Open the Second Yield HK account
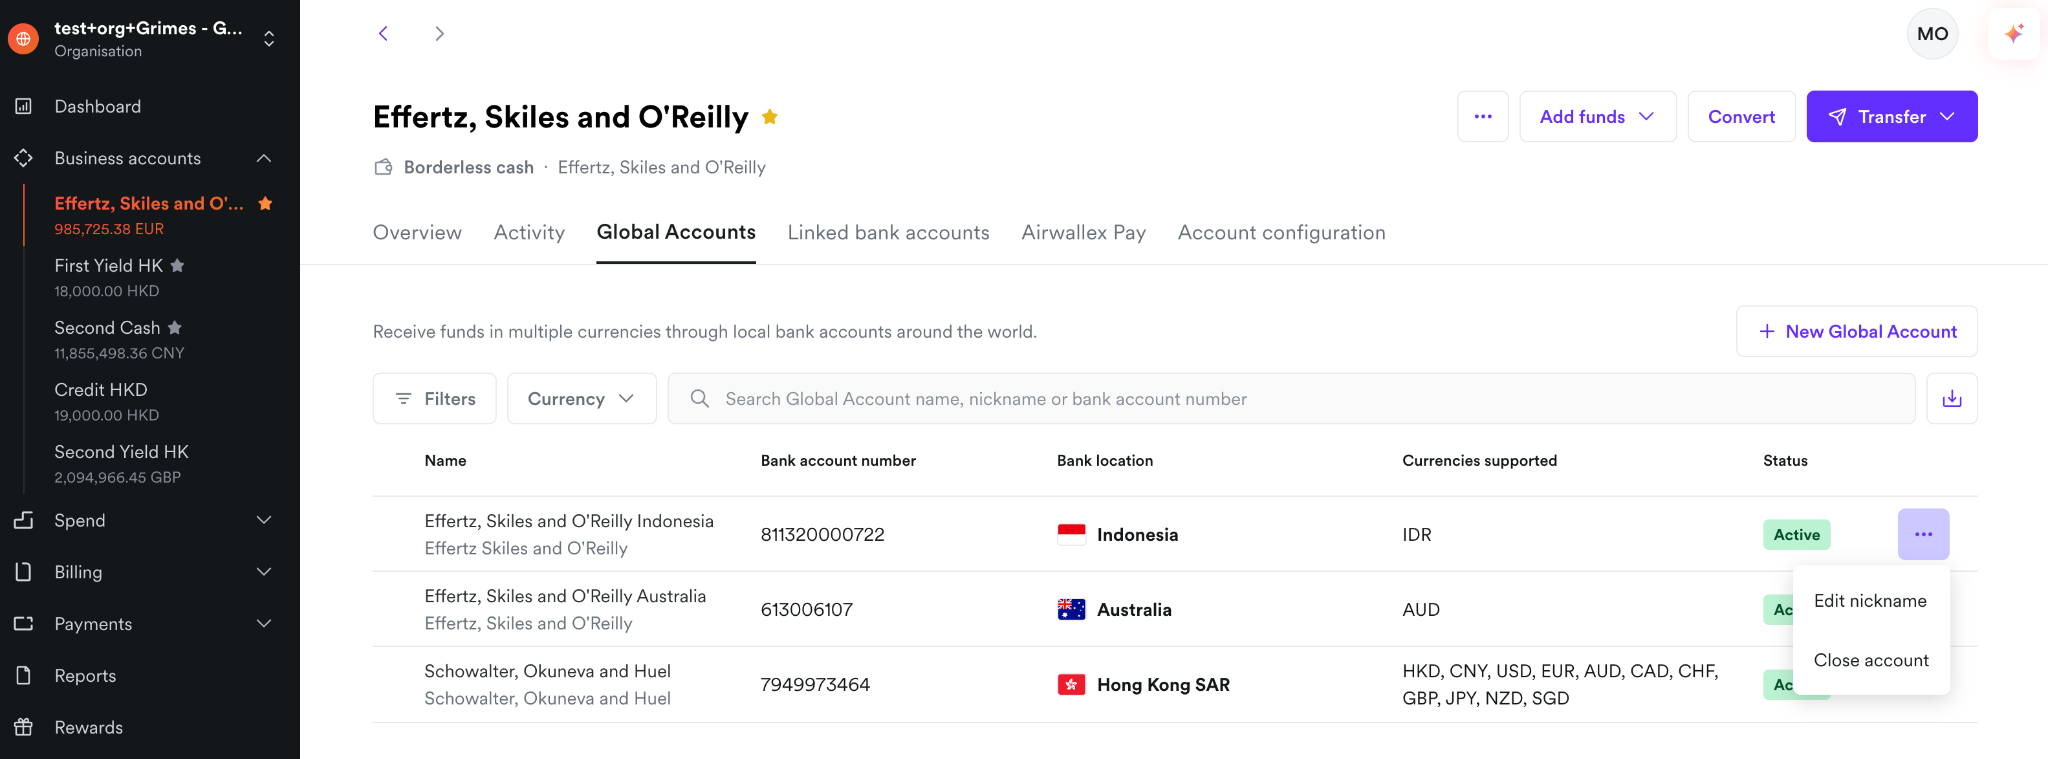This screenshot has width=2048, height=759. click(x=121, y=463)
